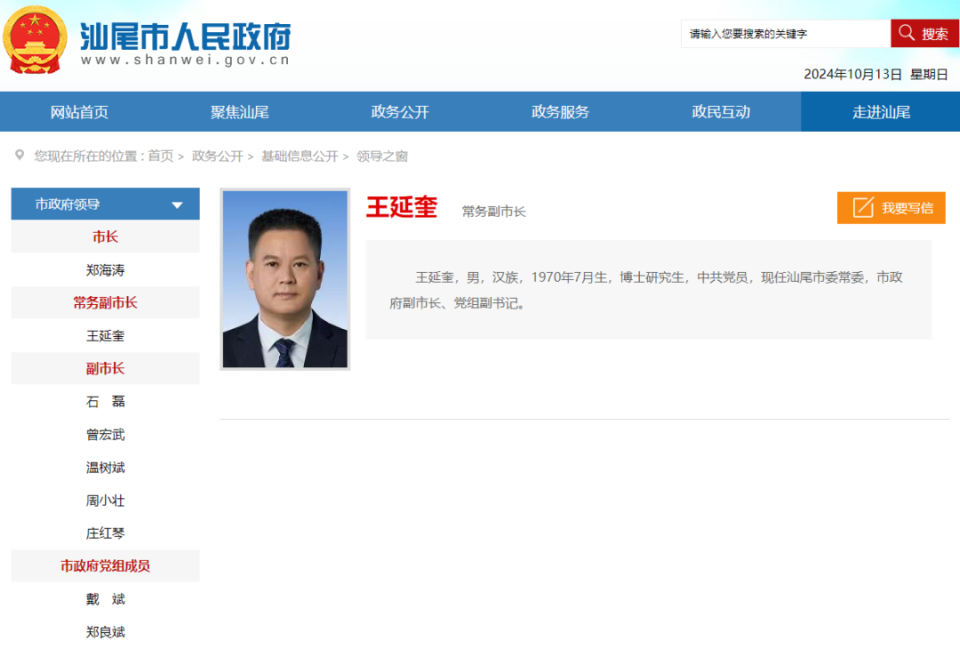This screenshot has height=658, width=960.
Task: Navigate to 网站首页
Action: point(80,111)
